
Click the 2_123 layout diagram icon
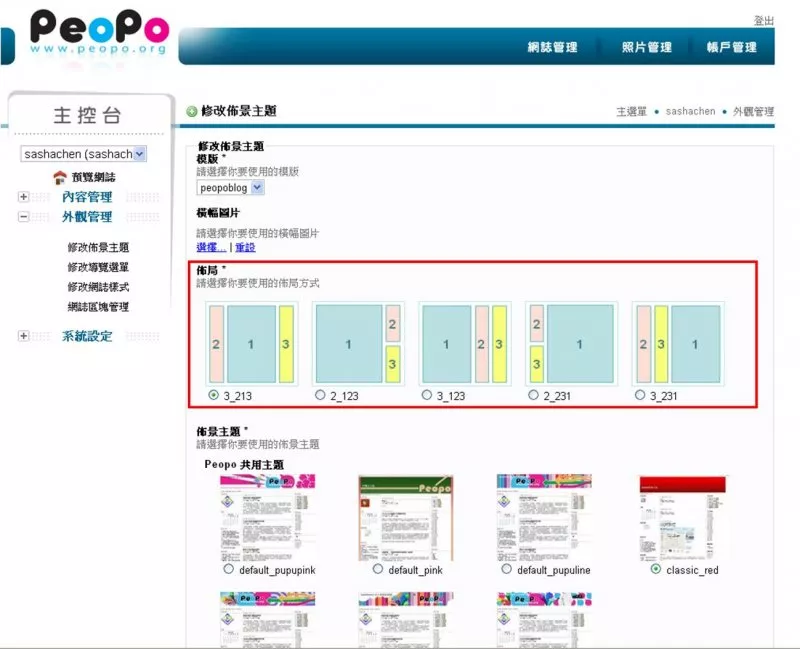(357, 344)
